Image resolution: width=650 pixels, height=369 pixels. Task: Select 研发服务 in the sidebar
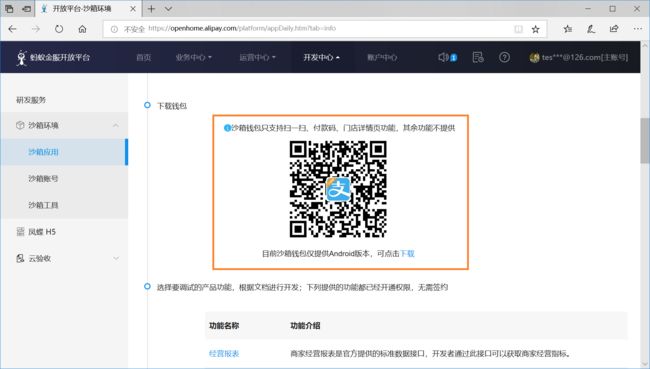31,100
